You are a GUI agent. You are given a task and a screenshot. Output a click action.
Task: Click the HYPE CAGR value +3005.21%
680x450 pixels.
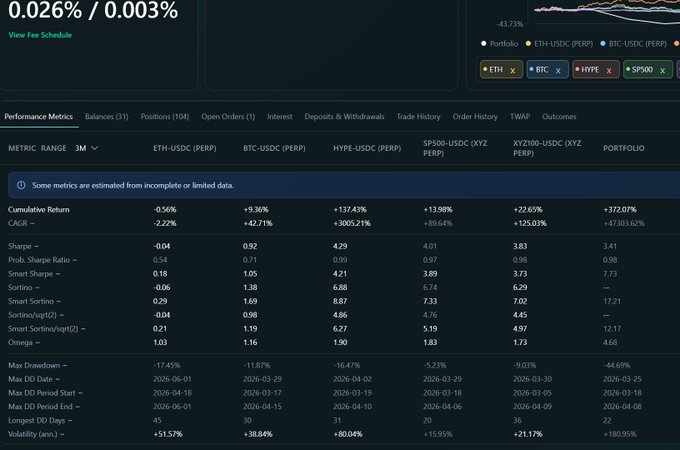click(352, 223)
